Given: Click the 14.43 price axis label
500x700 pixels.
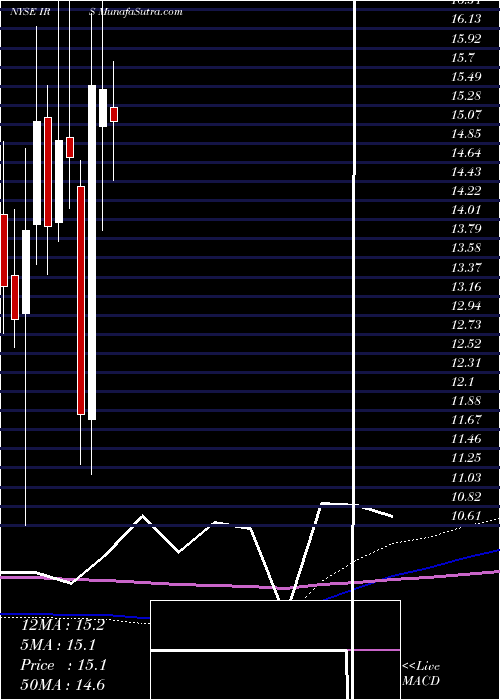Looking at the screenshot, I should [466, 172].
